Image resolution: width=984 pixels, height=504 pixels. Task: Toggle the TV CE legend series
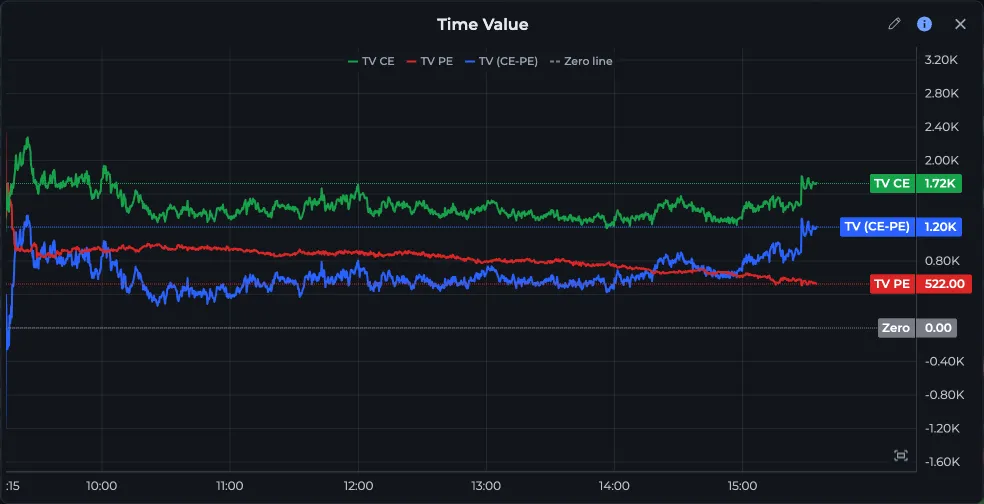372,61
